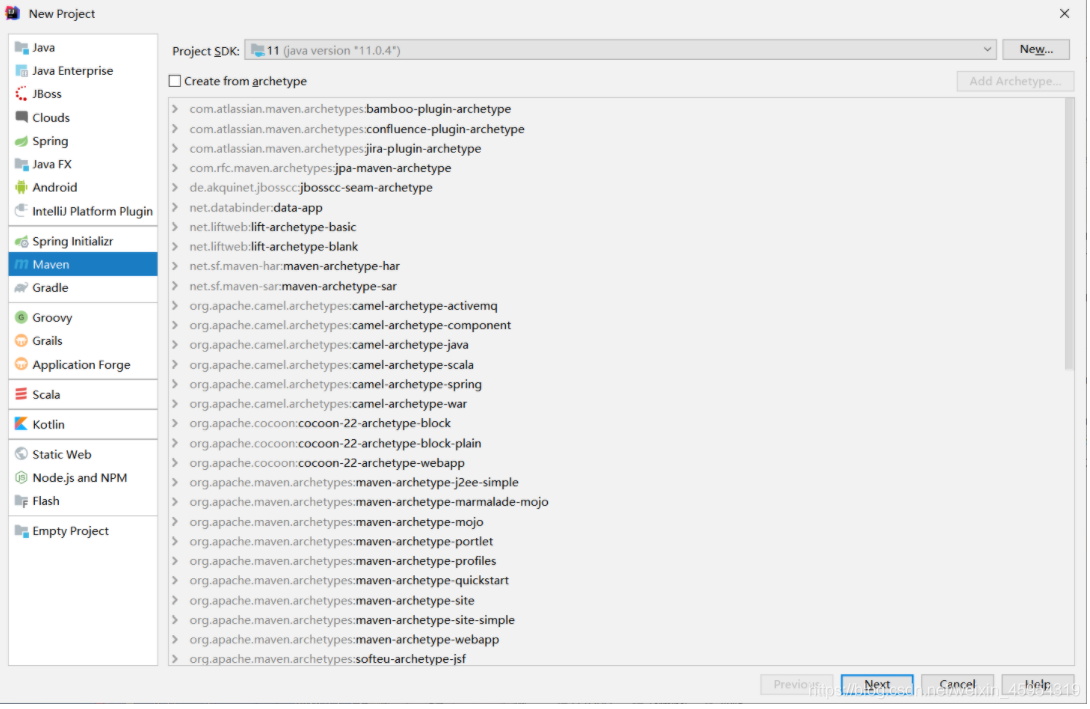Viewport: 1090px width, 709px height.
Task: Click the Maven 'm' icon
Action: 22,264
